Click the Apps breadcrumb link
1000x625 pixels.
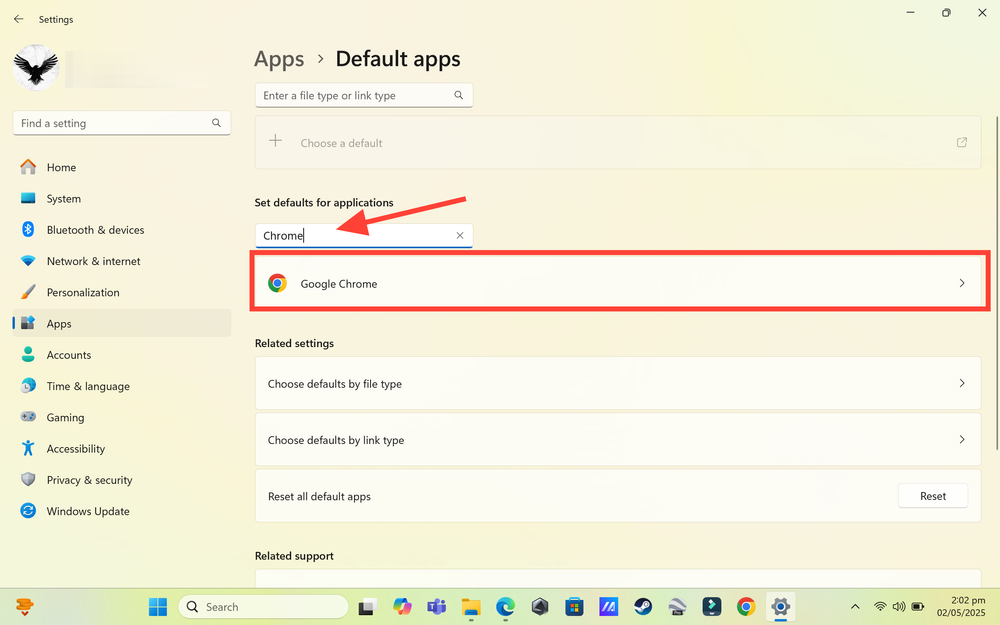[x=279, y=59]
